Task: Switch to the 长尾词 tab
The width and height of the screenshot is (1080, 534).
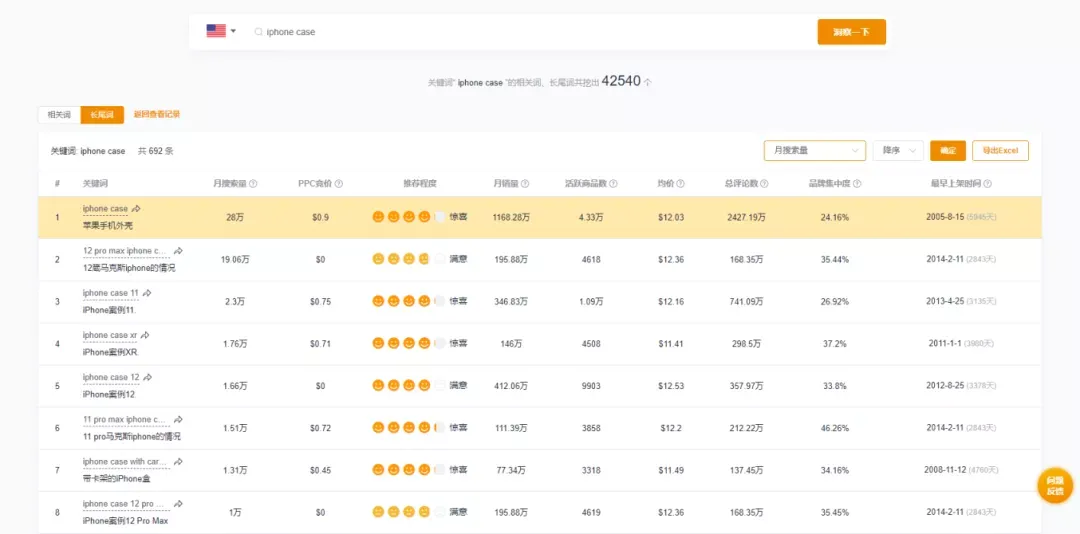Action: coord(102,114)
